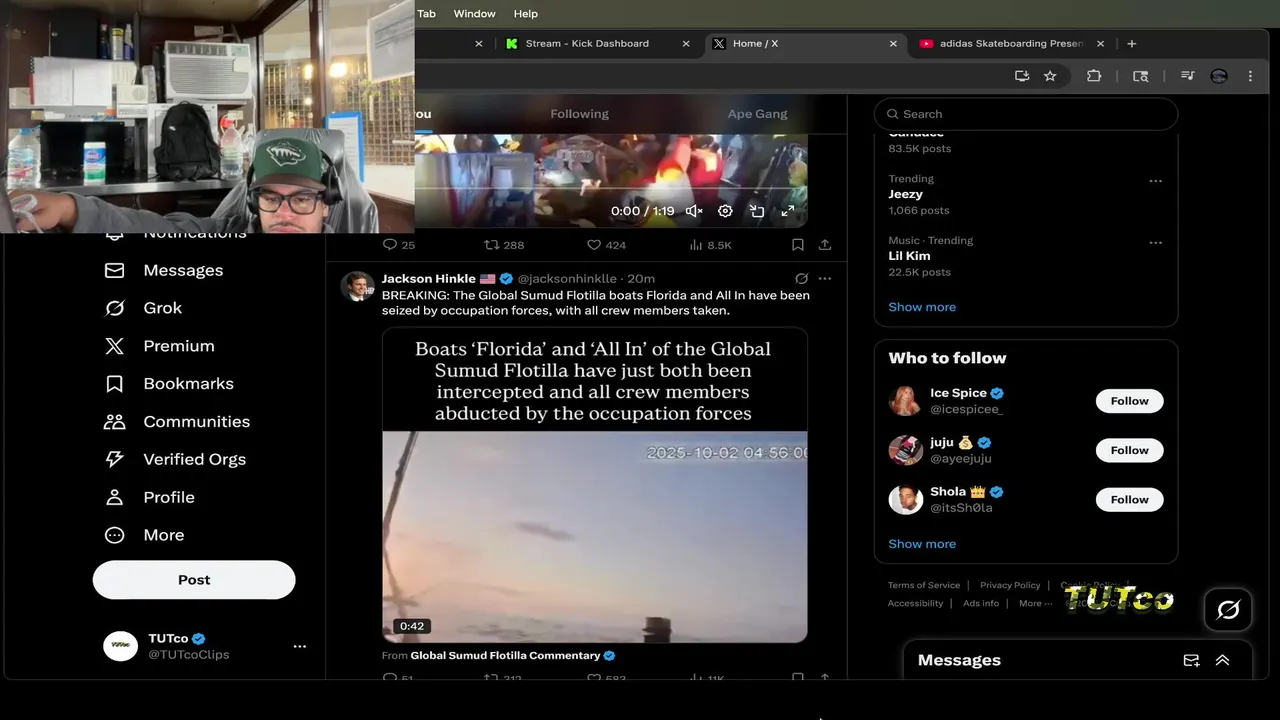Open Chrome three-dot menu

[1250, 76]
